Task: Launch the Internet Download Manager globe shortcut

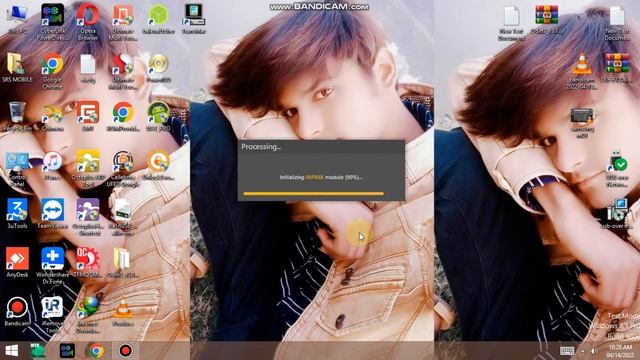Action: (88, 314)
